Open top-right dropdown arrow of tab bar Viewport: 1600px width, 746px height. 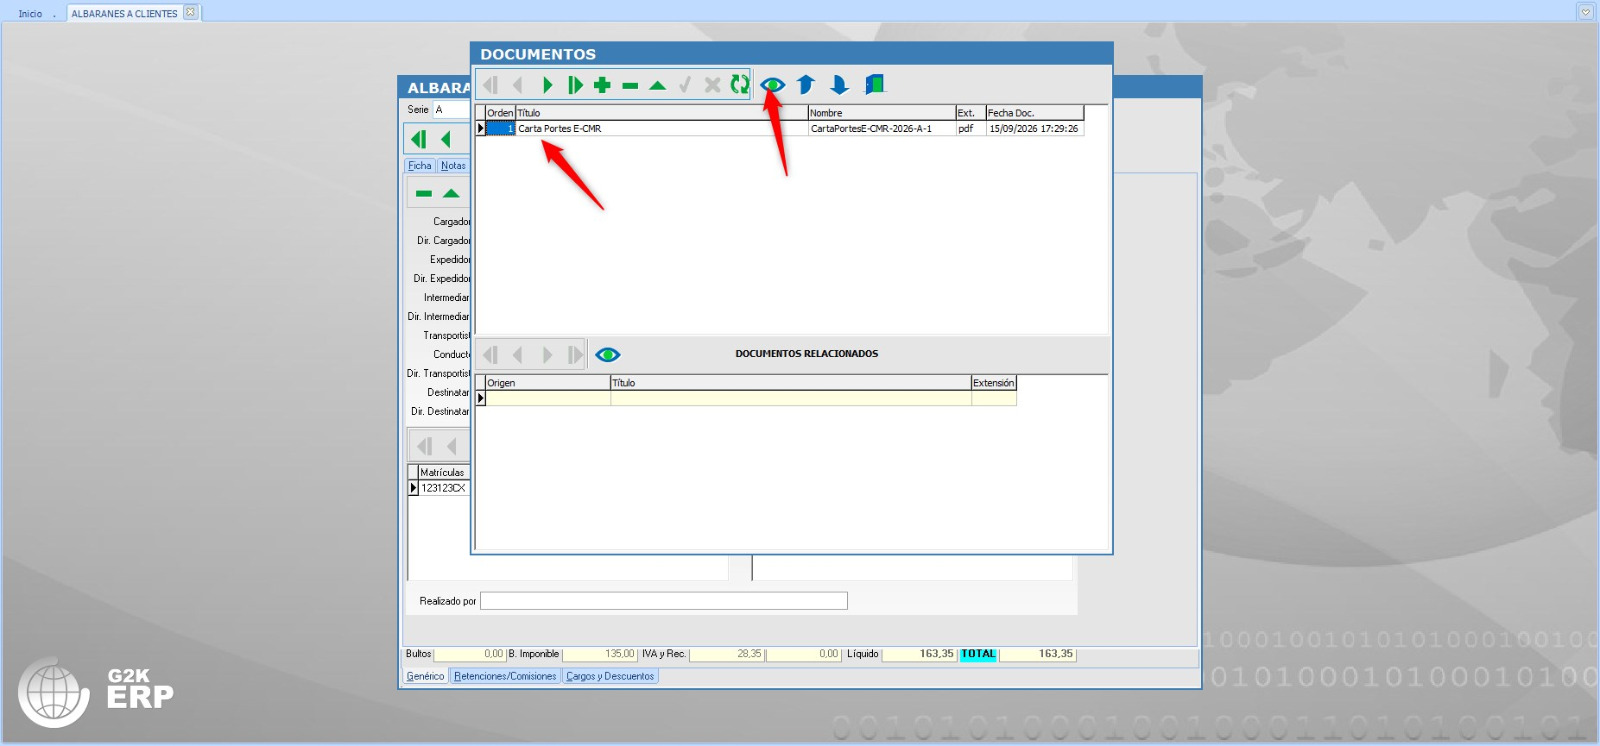1585,12
